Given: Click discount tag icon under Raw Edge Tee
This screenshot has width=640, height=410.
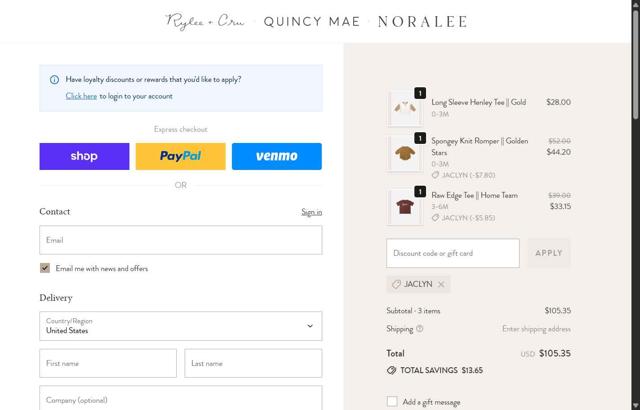Looking at the screenshot, I should click(x=436, y=218).
